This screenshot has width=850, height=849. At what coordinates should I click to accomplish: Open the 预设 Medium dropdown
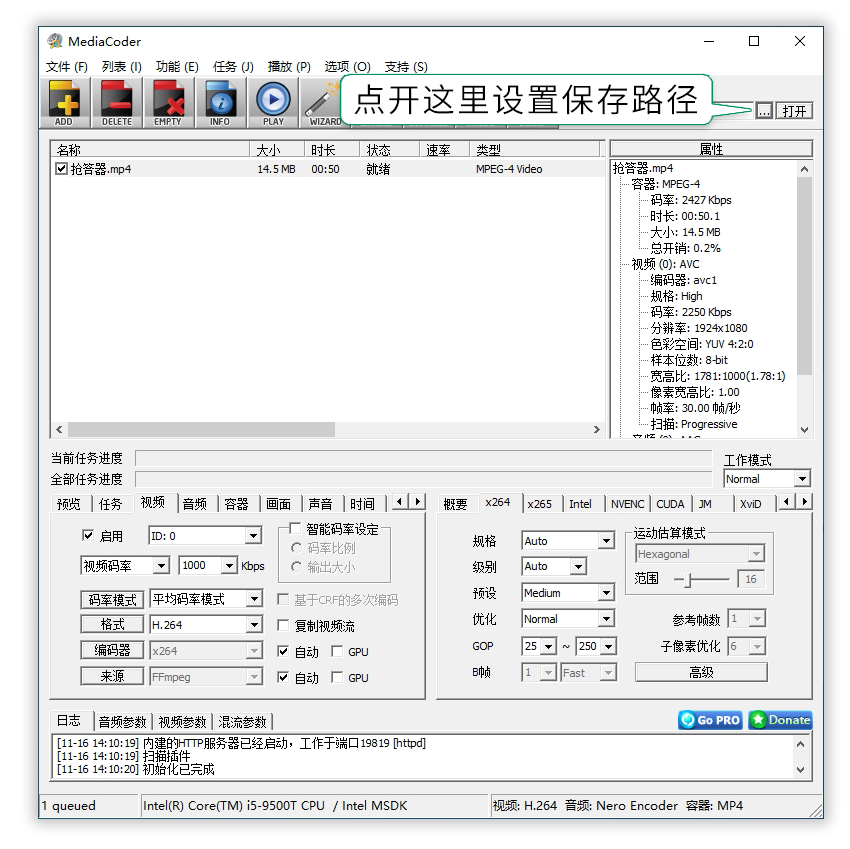[568, 593]
